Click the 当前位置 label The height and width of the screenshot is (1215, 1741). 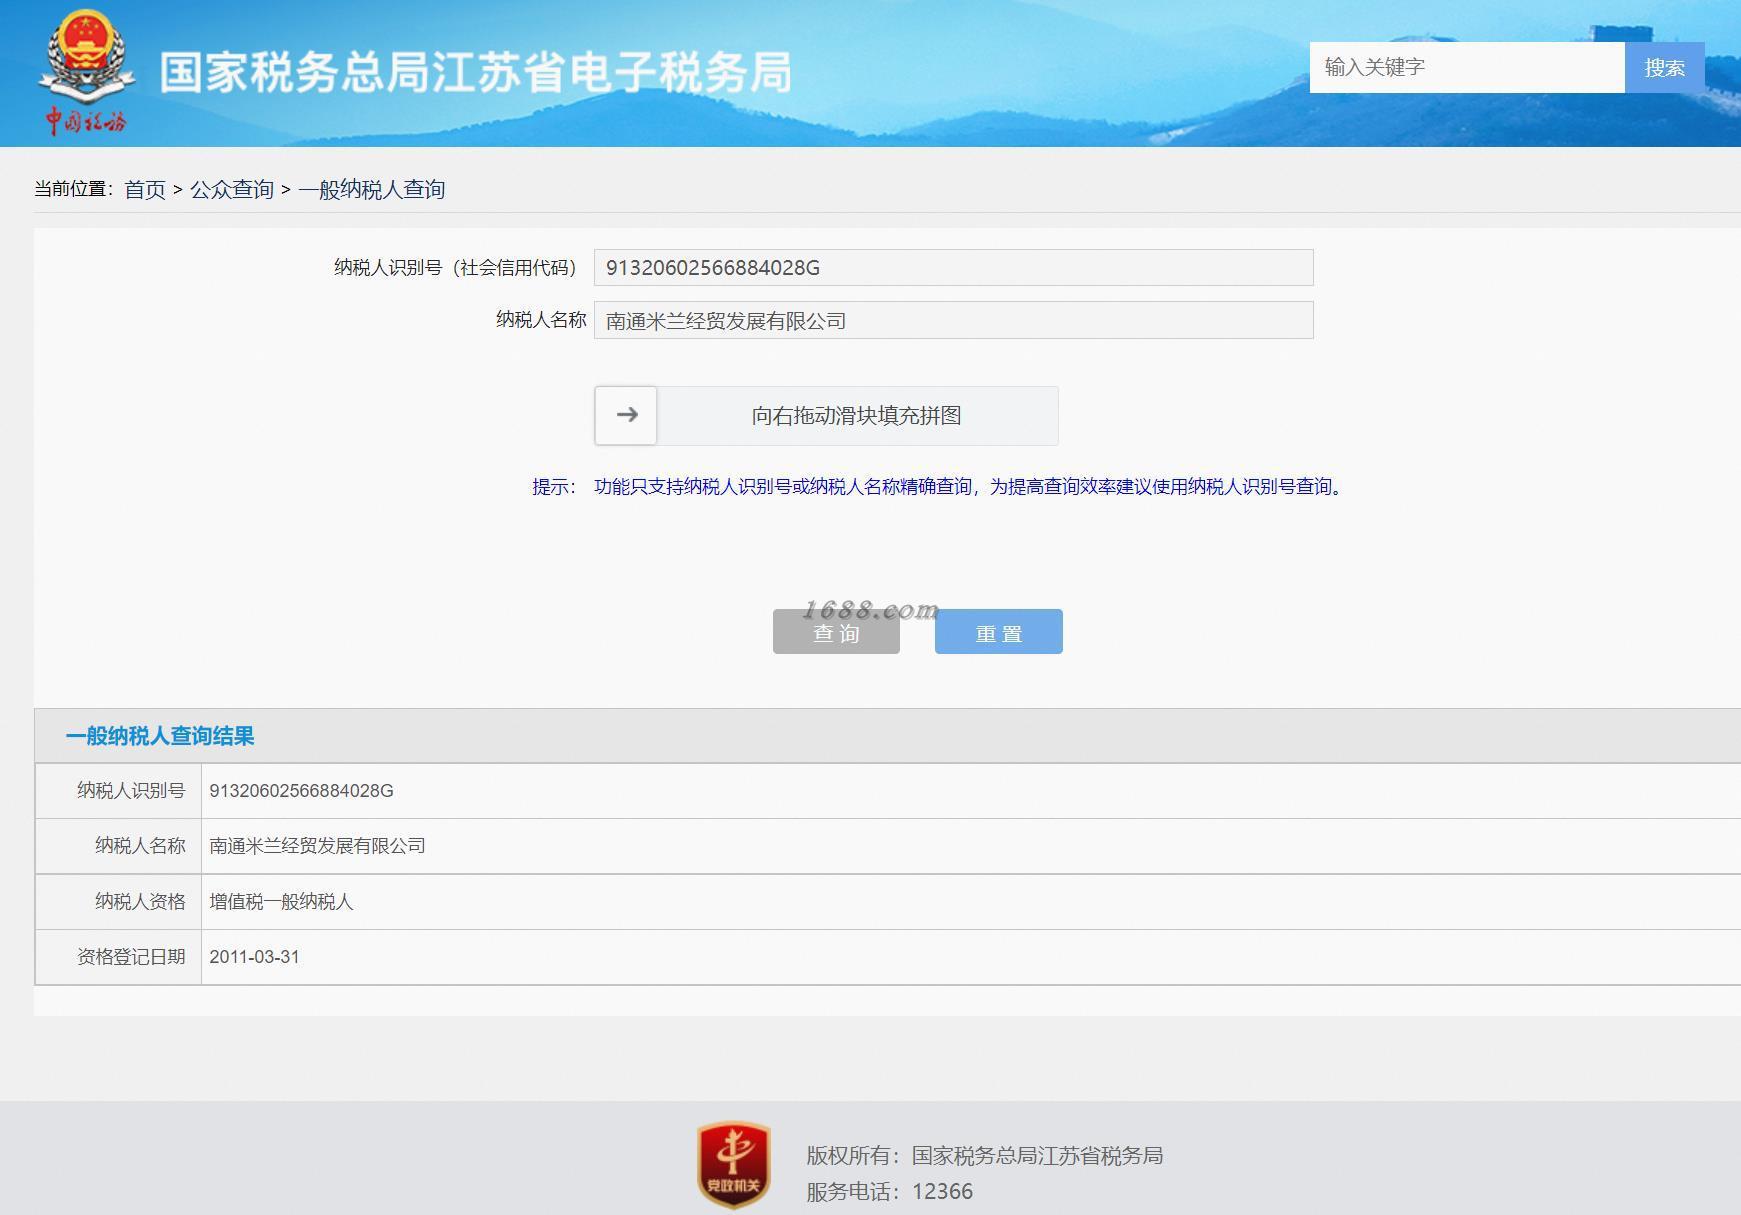[x=73, y=189]
